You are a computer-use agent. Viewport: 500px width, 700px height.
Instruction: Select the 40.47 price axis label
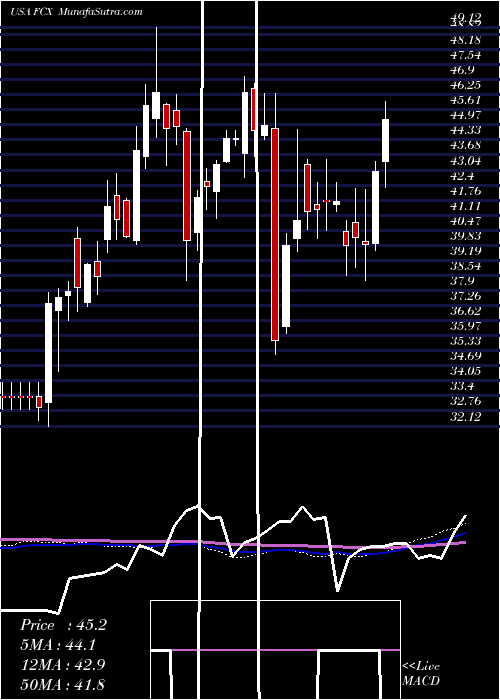pos(466,221)
